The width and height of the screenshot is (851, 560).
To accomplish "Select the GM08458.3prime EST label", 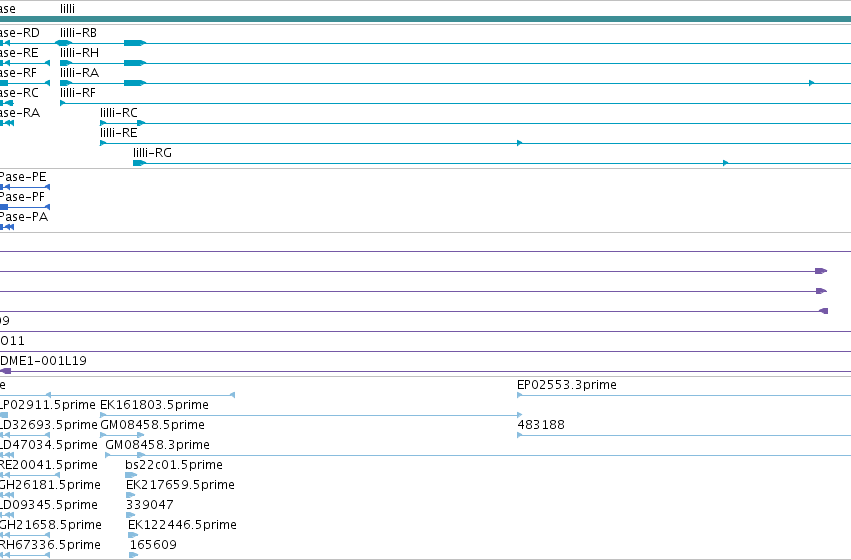I will tap(157, 445).
